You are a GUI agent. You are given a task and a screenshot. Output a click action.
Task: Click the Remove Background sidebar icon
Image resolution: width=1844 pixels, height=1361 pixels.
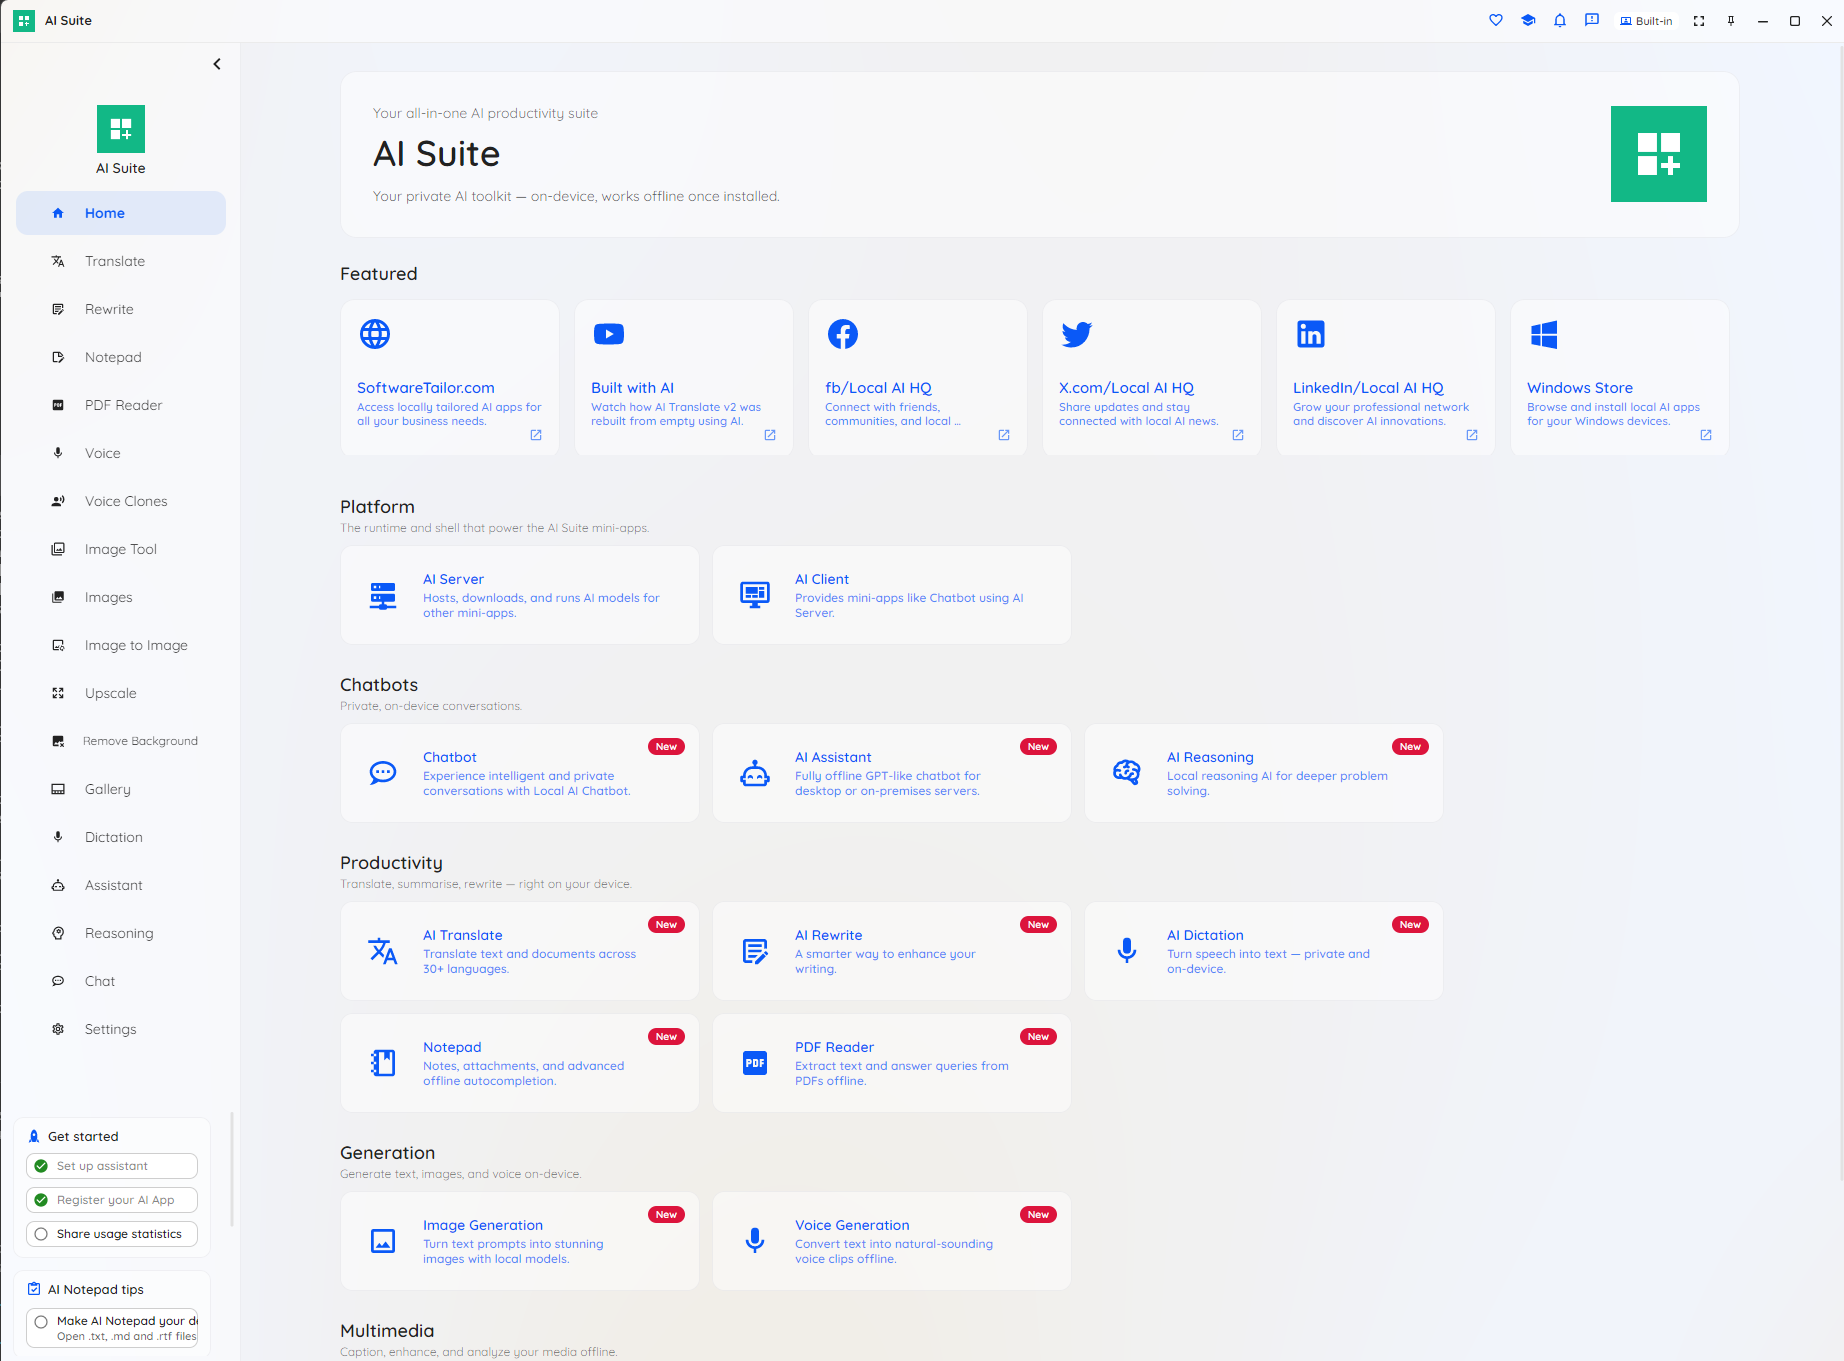(x=58, y=741)
